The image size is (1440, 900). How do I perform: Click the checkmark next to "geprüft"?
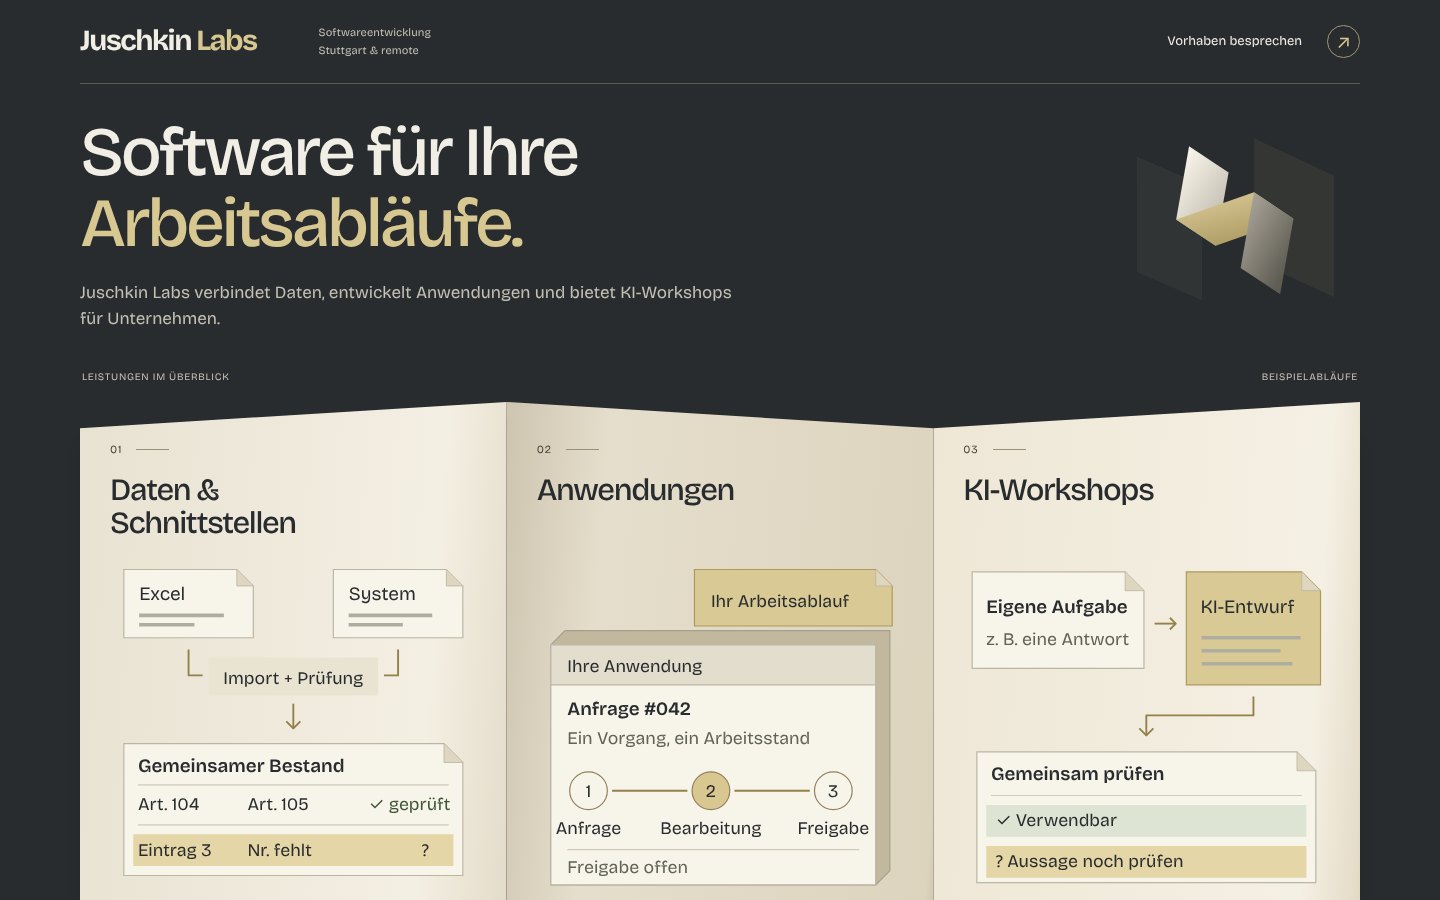pos(376,805)
